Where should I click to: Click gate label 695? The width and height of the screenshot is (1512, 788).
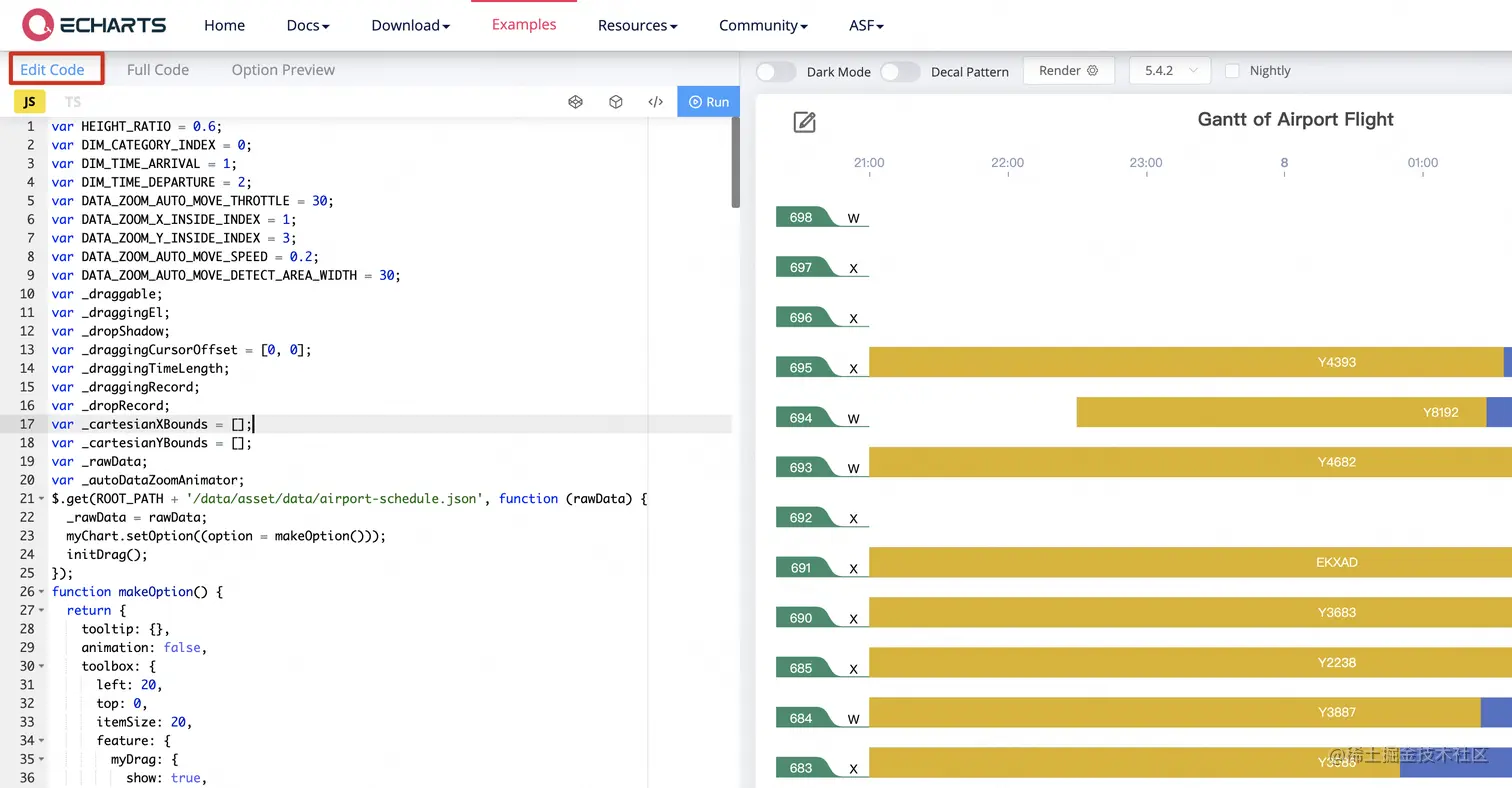click(x=801, y=367)
